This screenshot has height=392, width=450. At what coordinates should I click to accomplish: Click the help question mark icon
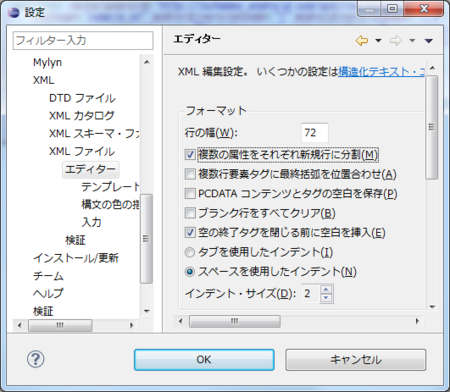(36, 359)
